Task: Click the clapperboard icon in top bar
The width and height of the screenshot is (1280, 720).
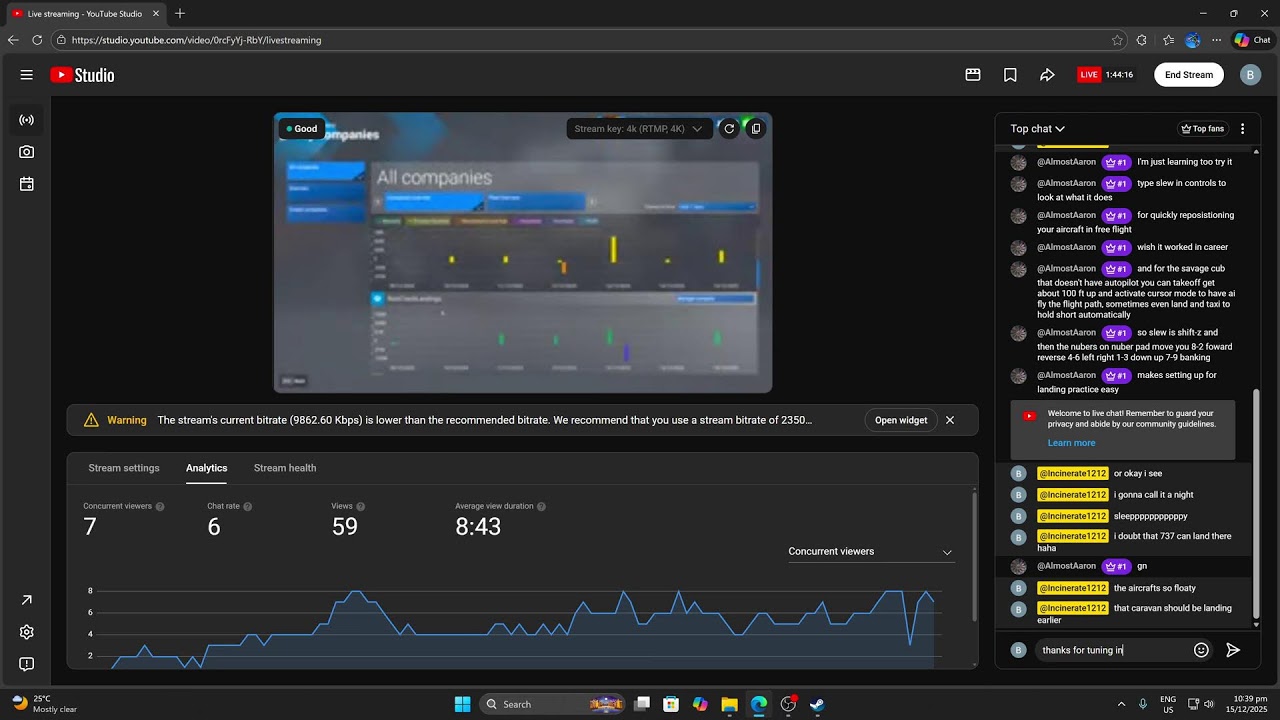Action: tap(972, 75)
